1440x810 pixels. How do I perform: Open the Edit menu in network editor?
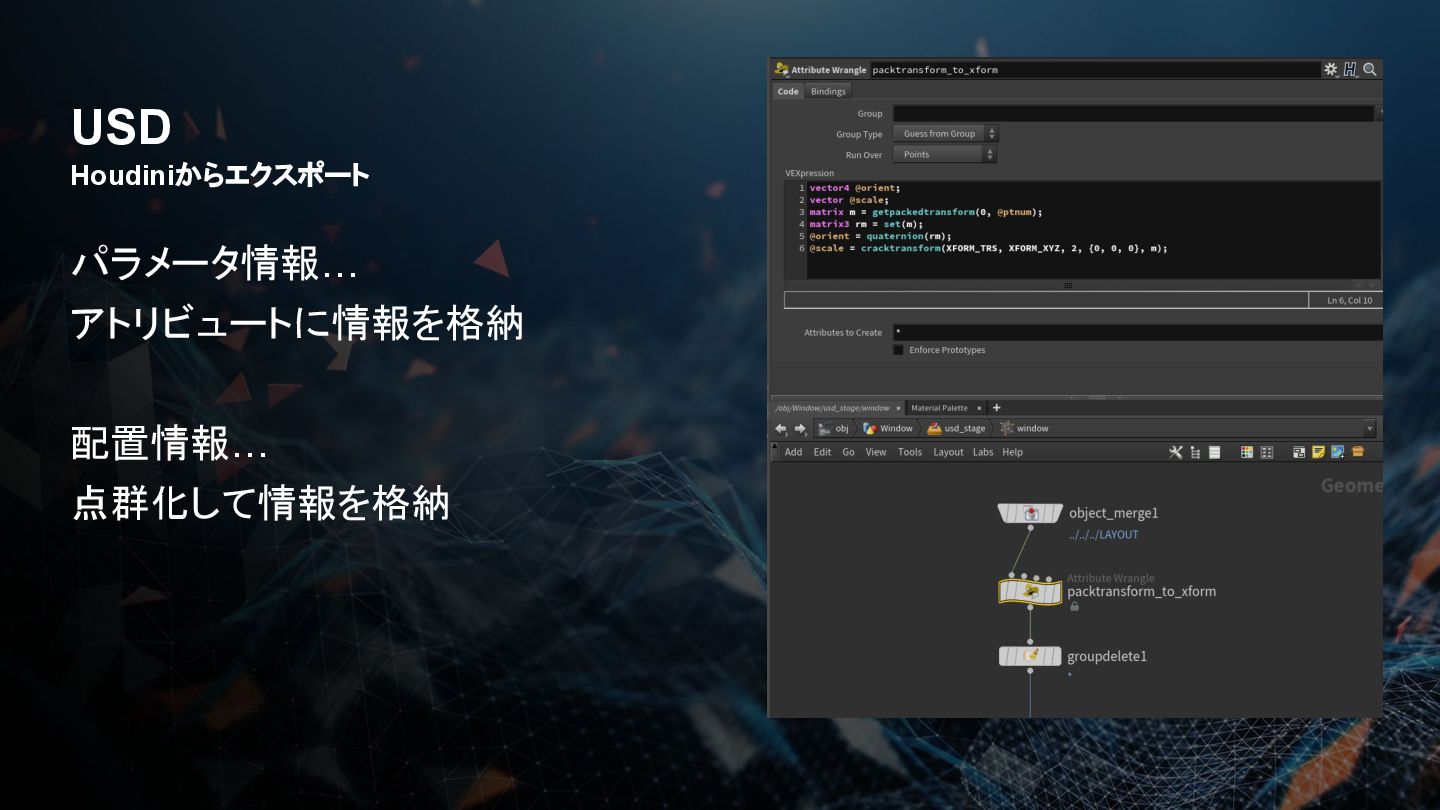(x=822, y=452)
